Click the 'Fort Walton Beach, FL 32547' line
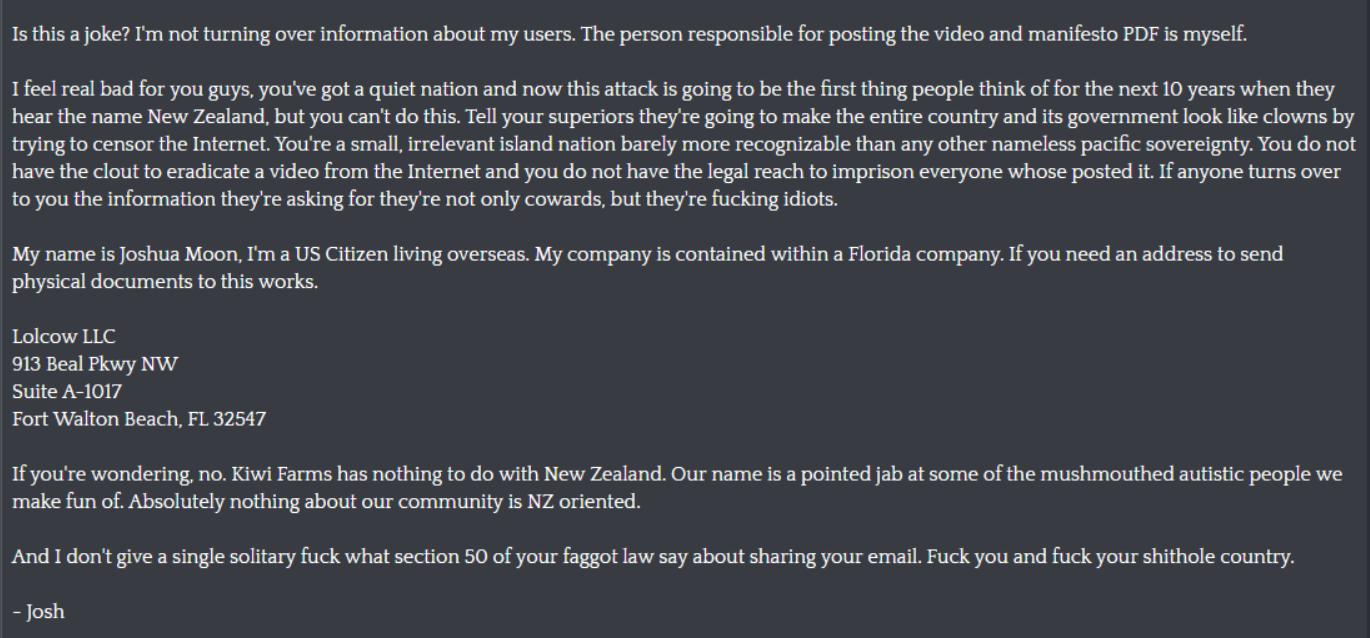This screenshot has width=1370, height=638. (139, 419)
